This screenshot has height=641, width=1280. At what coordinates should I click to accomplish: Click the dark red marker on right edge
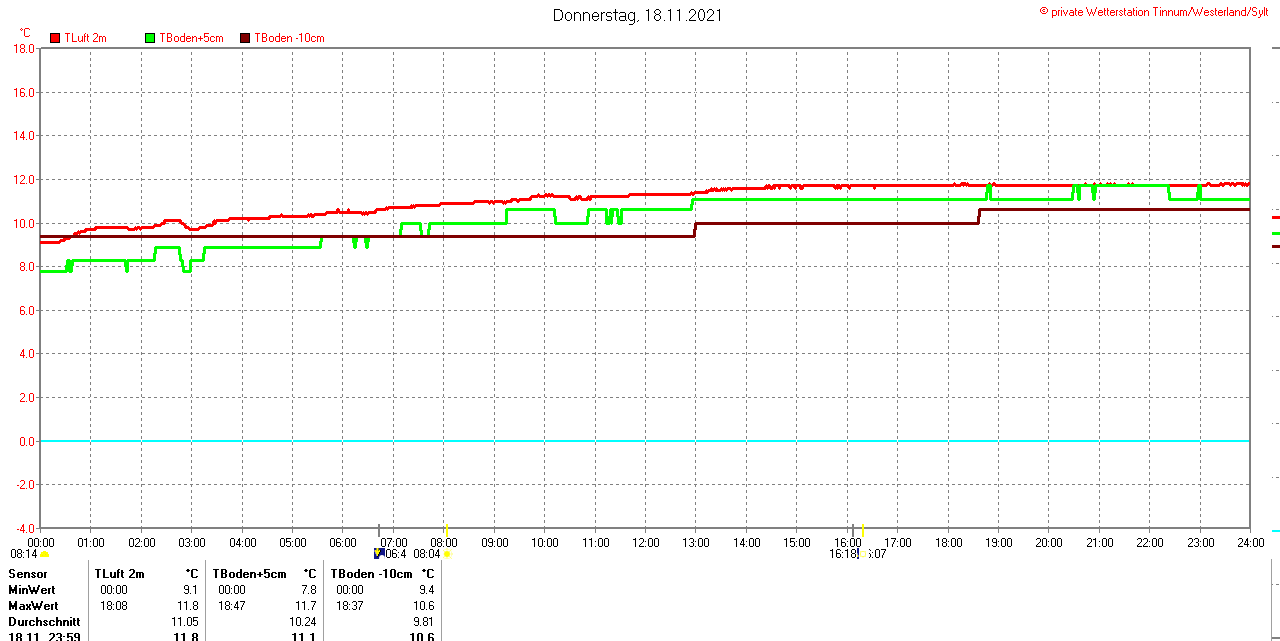(x=1275, y=246)
